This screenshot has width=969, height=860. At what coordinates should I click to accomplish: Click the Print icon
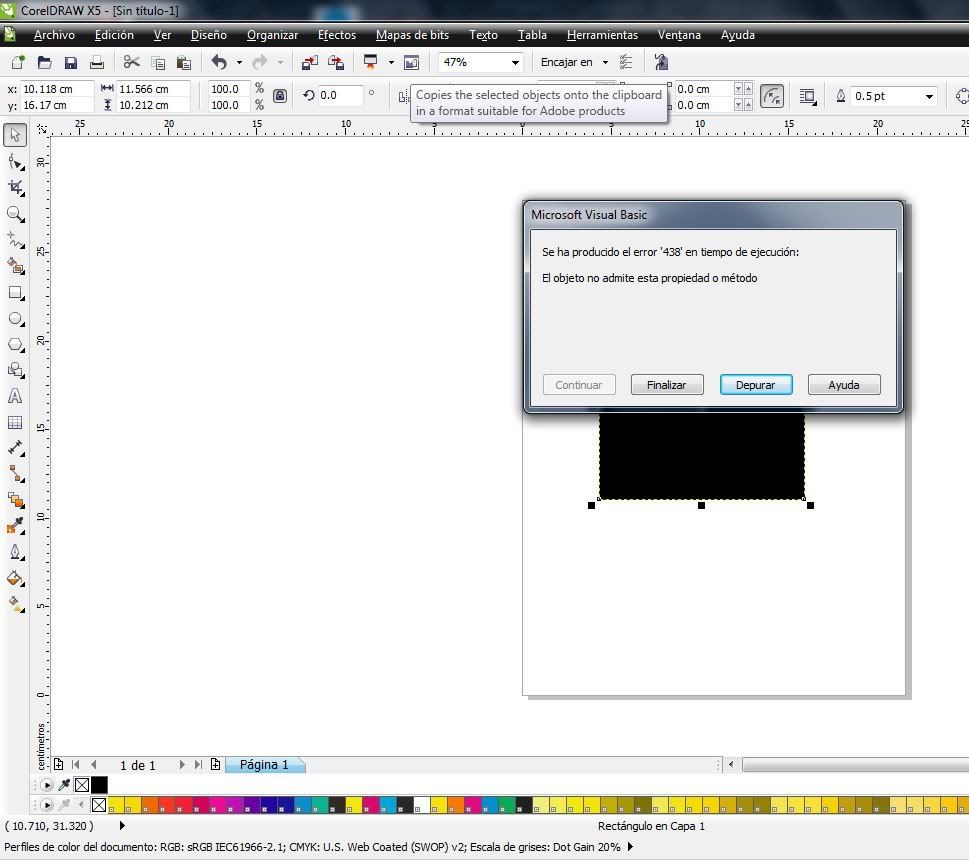[96, 62]
